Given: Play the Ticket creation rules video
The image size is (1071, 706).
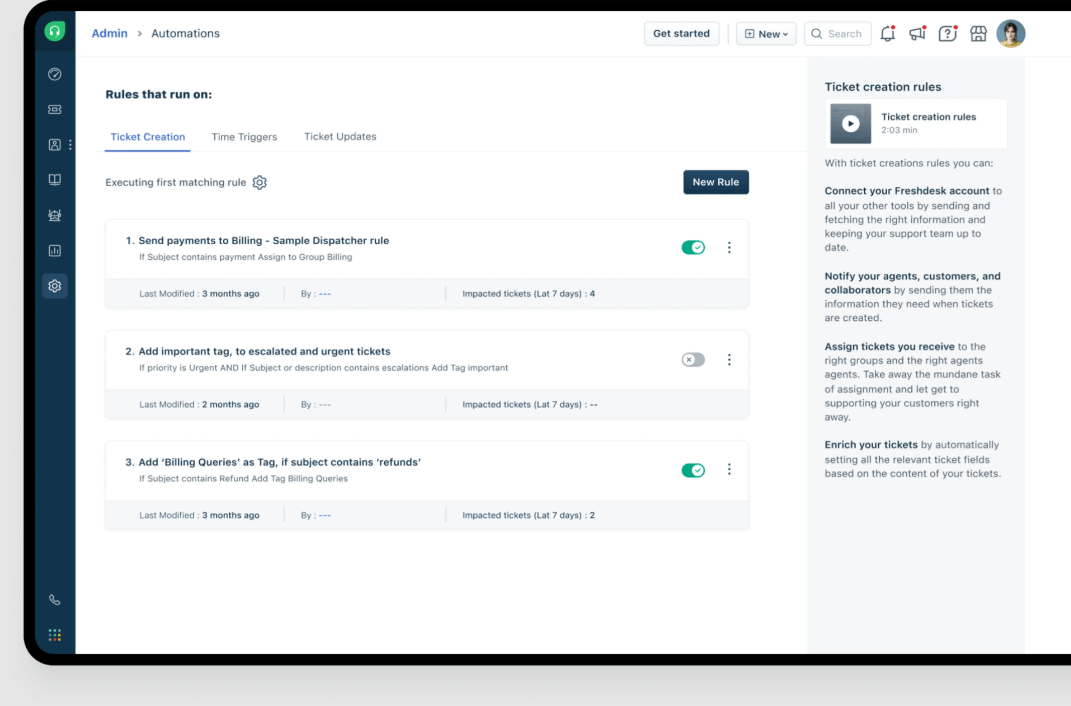Looking at the screenshot, I should tap(850, 124).
